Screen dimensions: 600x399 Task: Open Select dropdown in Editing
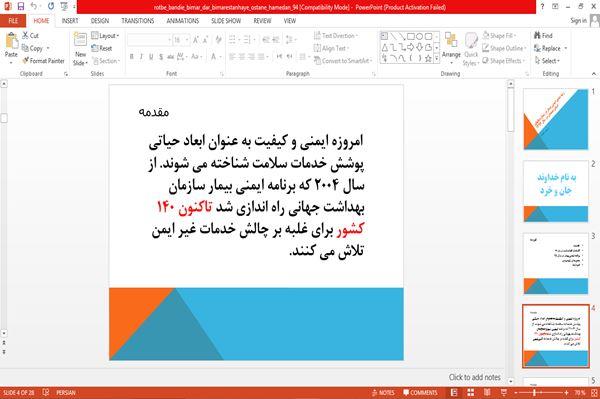click(547, 61)
